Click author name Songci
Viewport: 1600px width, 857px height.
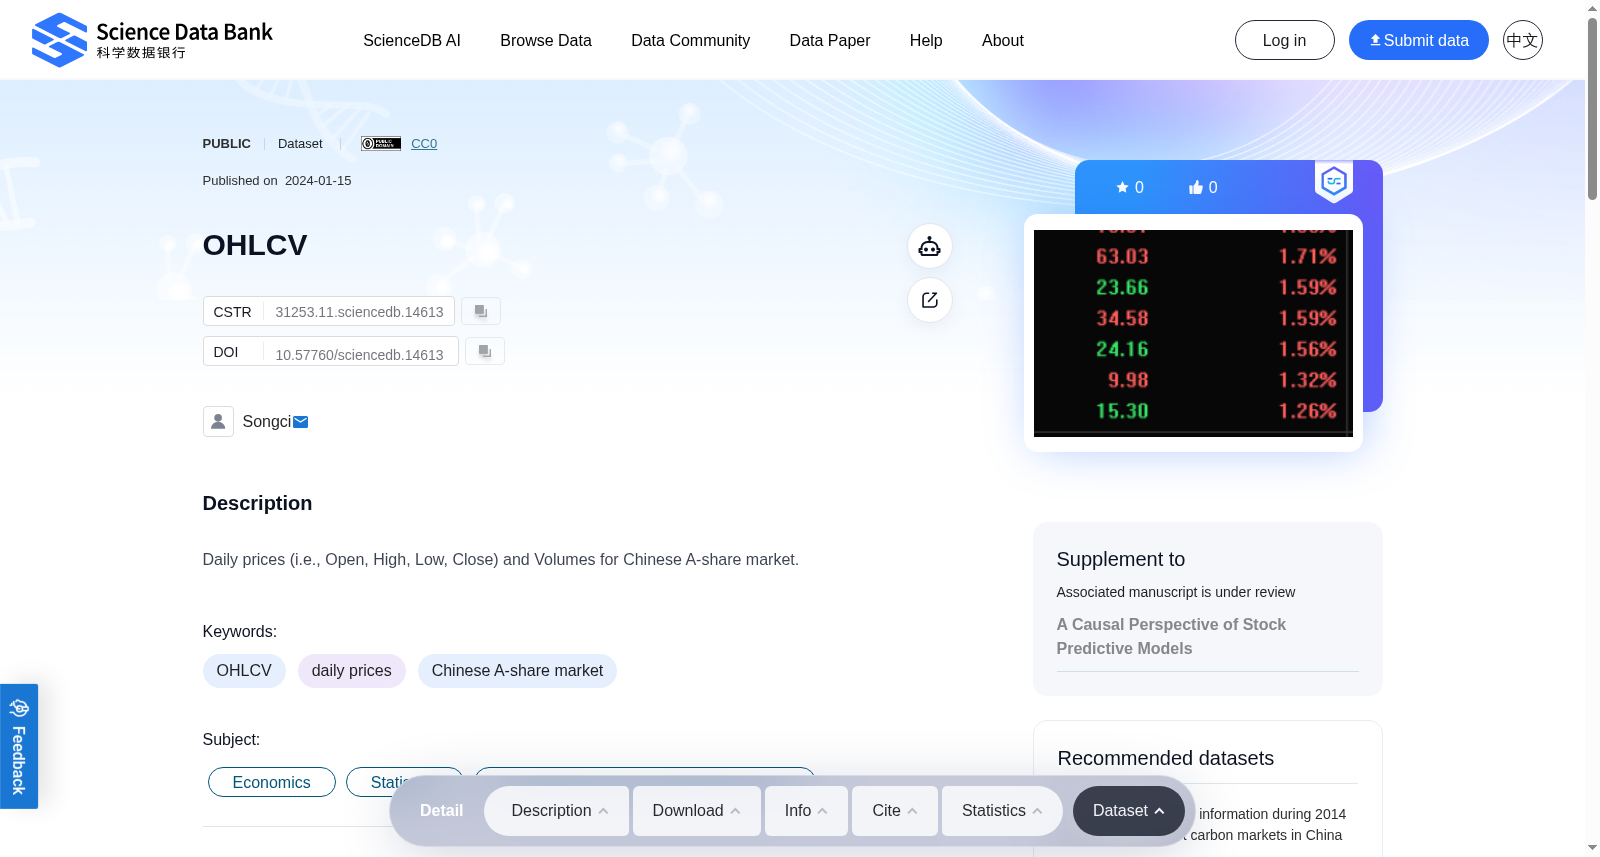point(266,422)
